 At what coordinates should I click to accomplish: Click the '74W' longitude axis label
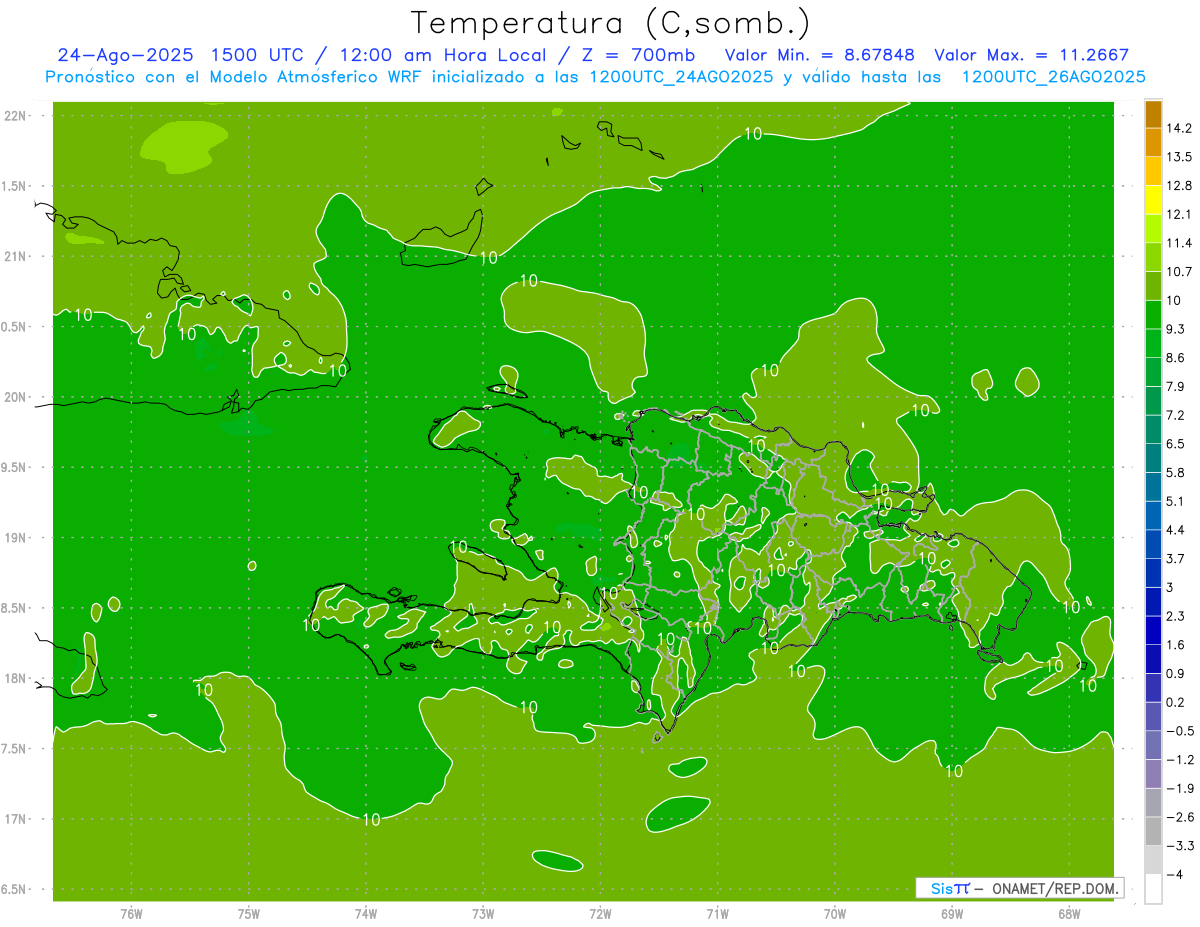coord(366,913)
